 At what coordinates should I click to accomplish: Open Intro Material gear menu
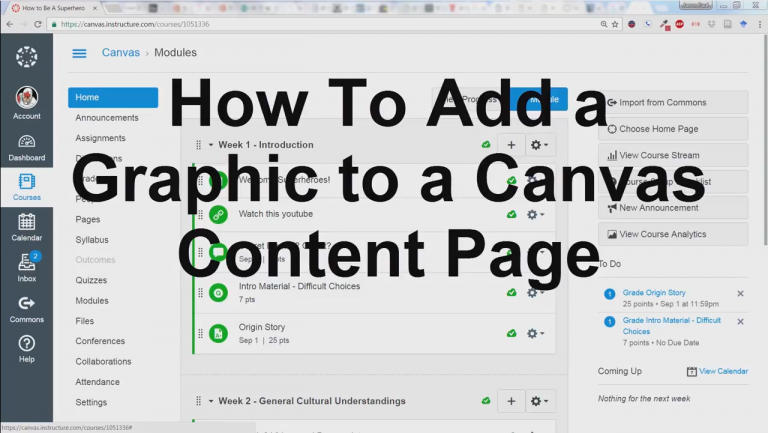pyautogui.click(x=535, y=293)
